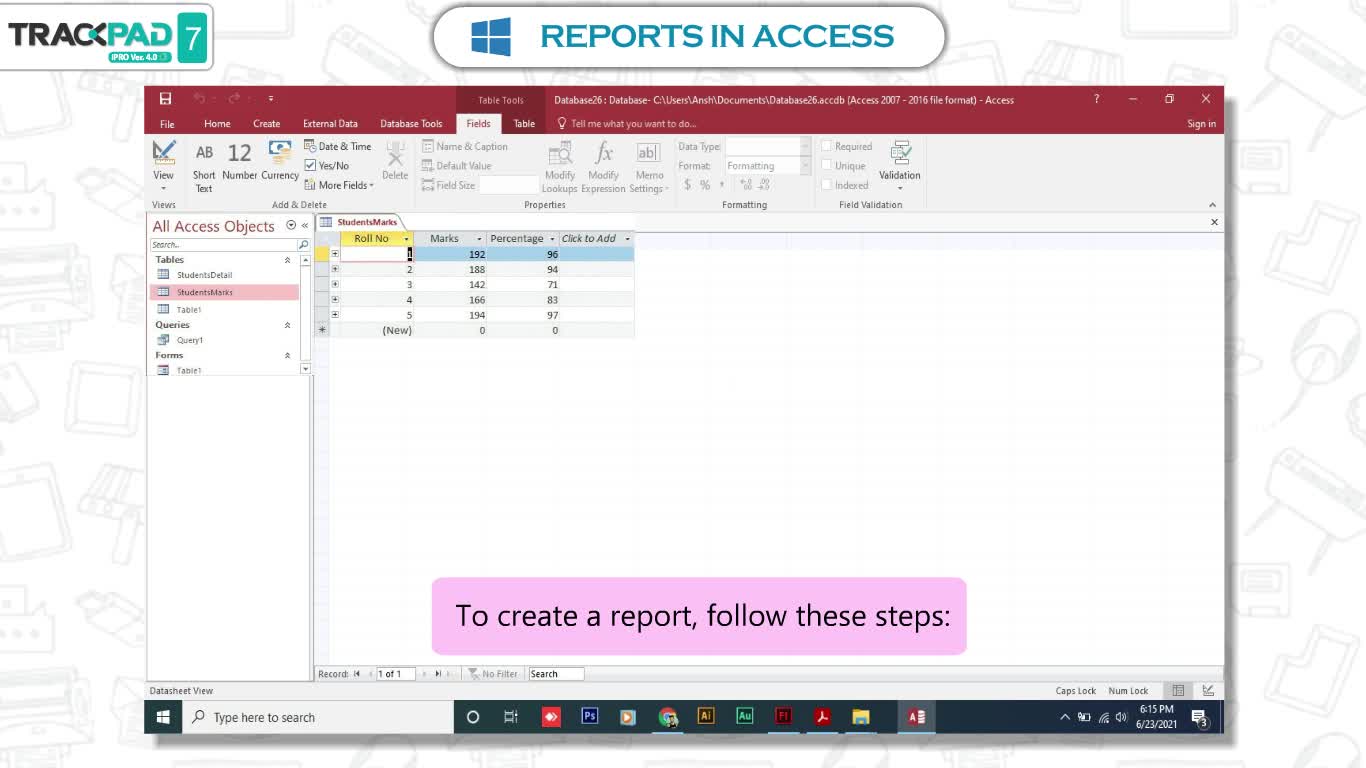Toggle the Unique checkbox
This screenshot has width=1366, height=768.
(x=826, y=166)
